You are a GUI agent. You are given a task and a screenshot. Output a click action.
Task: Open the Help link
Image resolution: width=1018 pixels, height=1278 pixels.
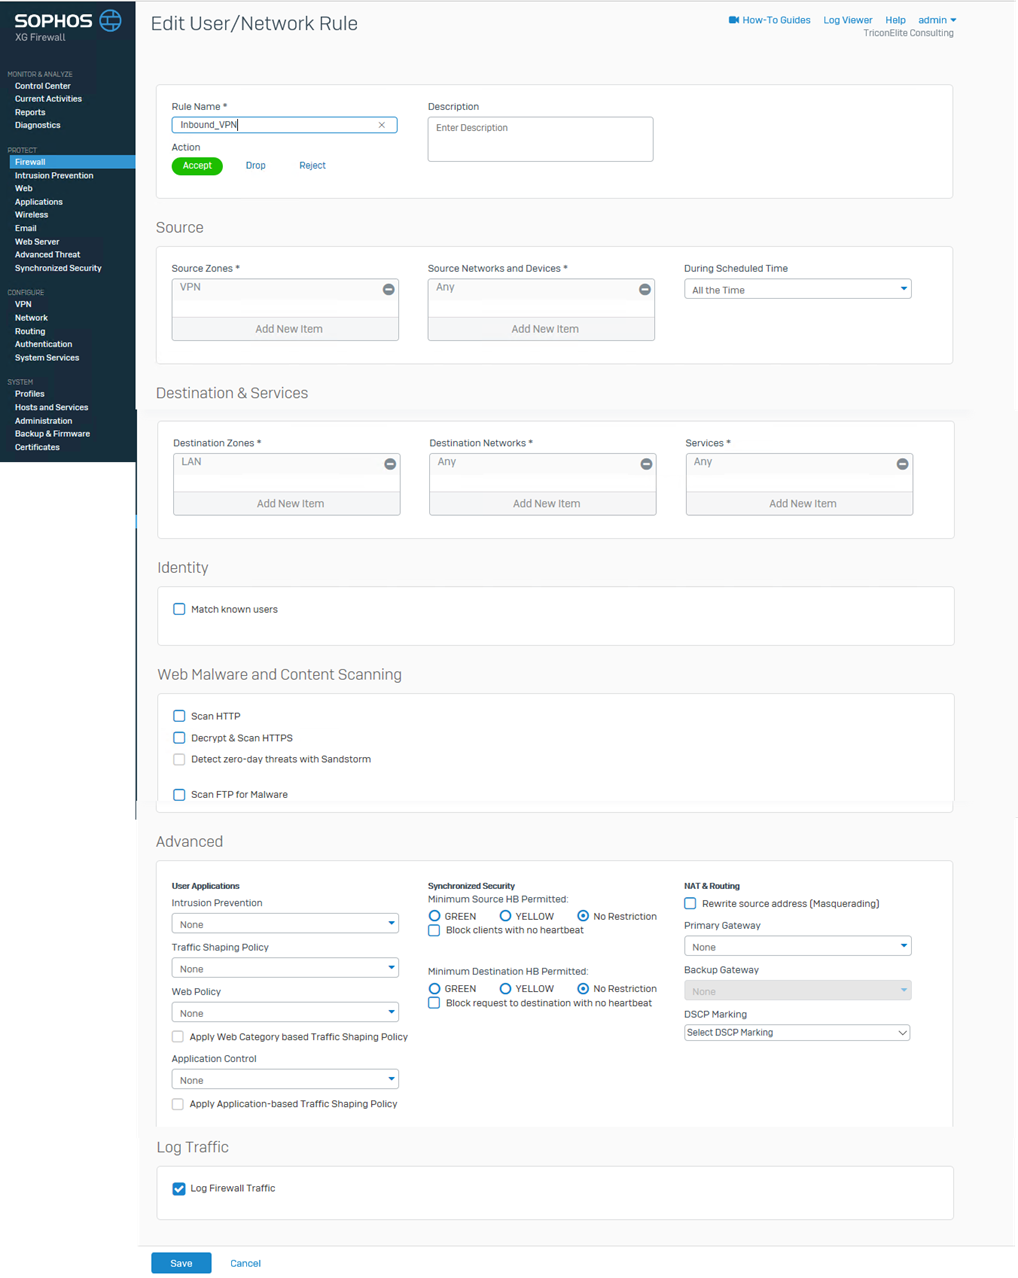(895, 20)
